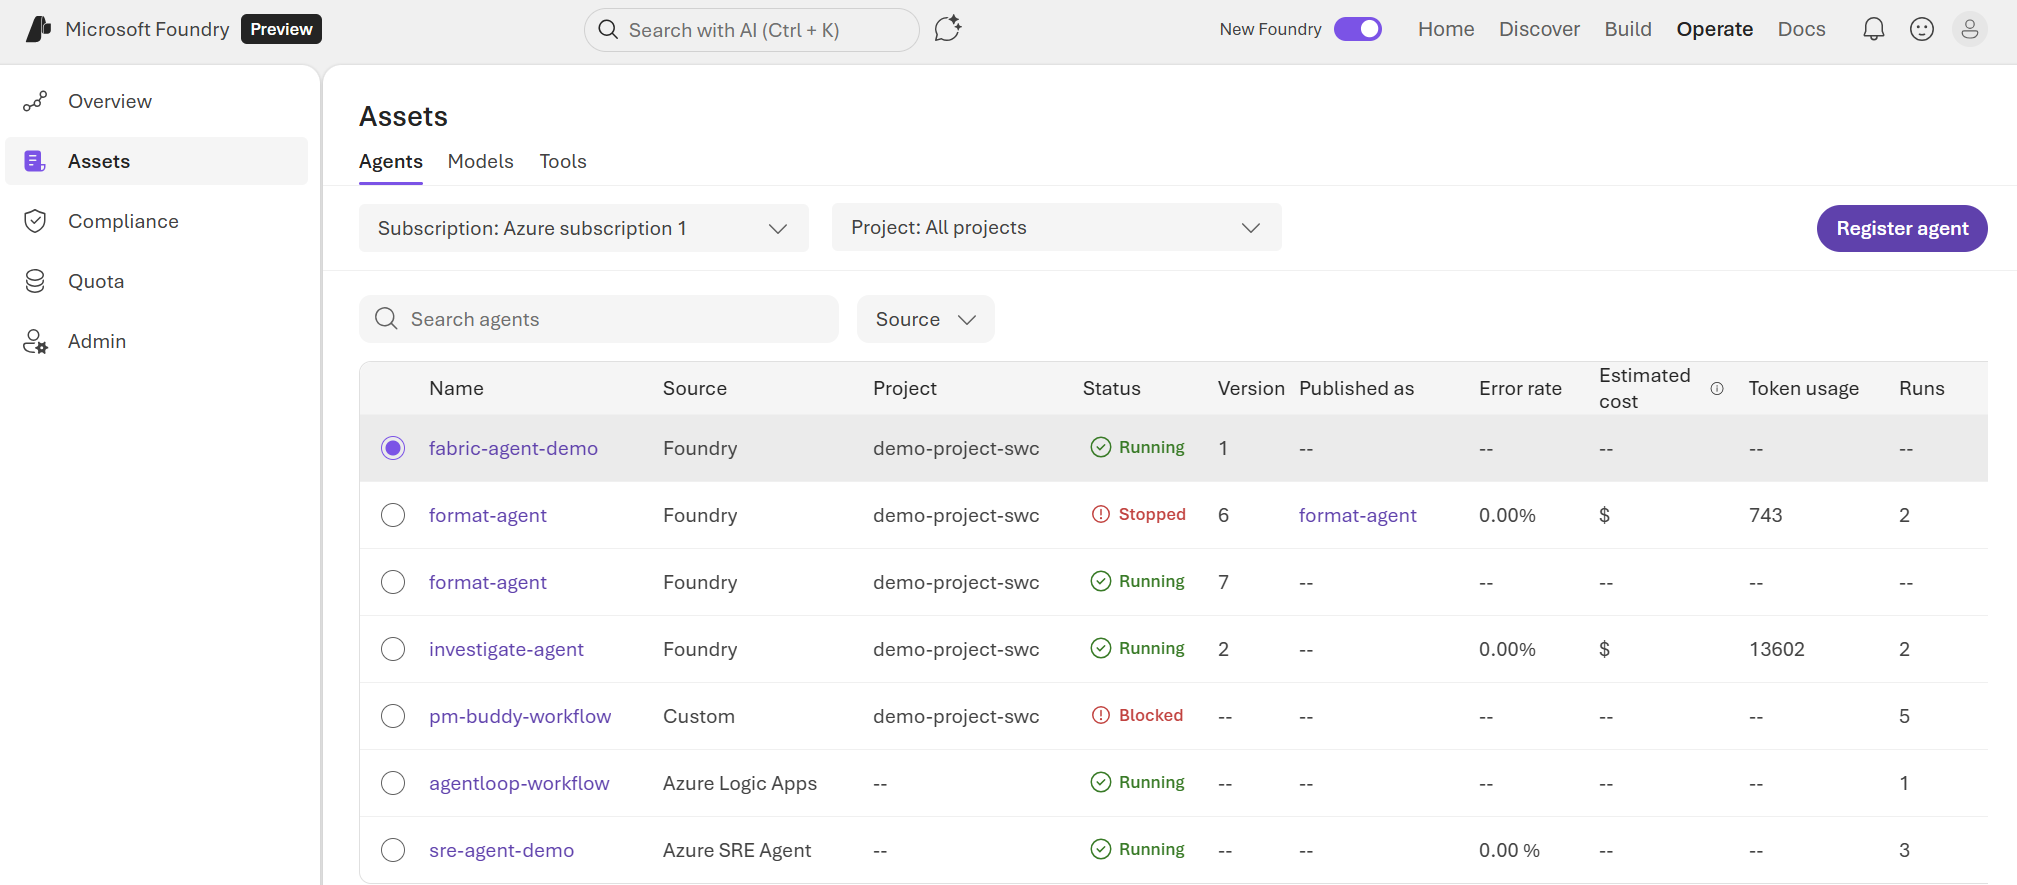Click the Azure SRE Agent source cell

(x=737, y=850)
